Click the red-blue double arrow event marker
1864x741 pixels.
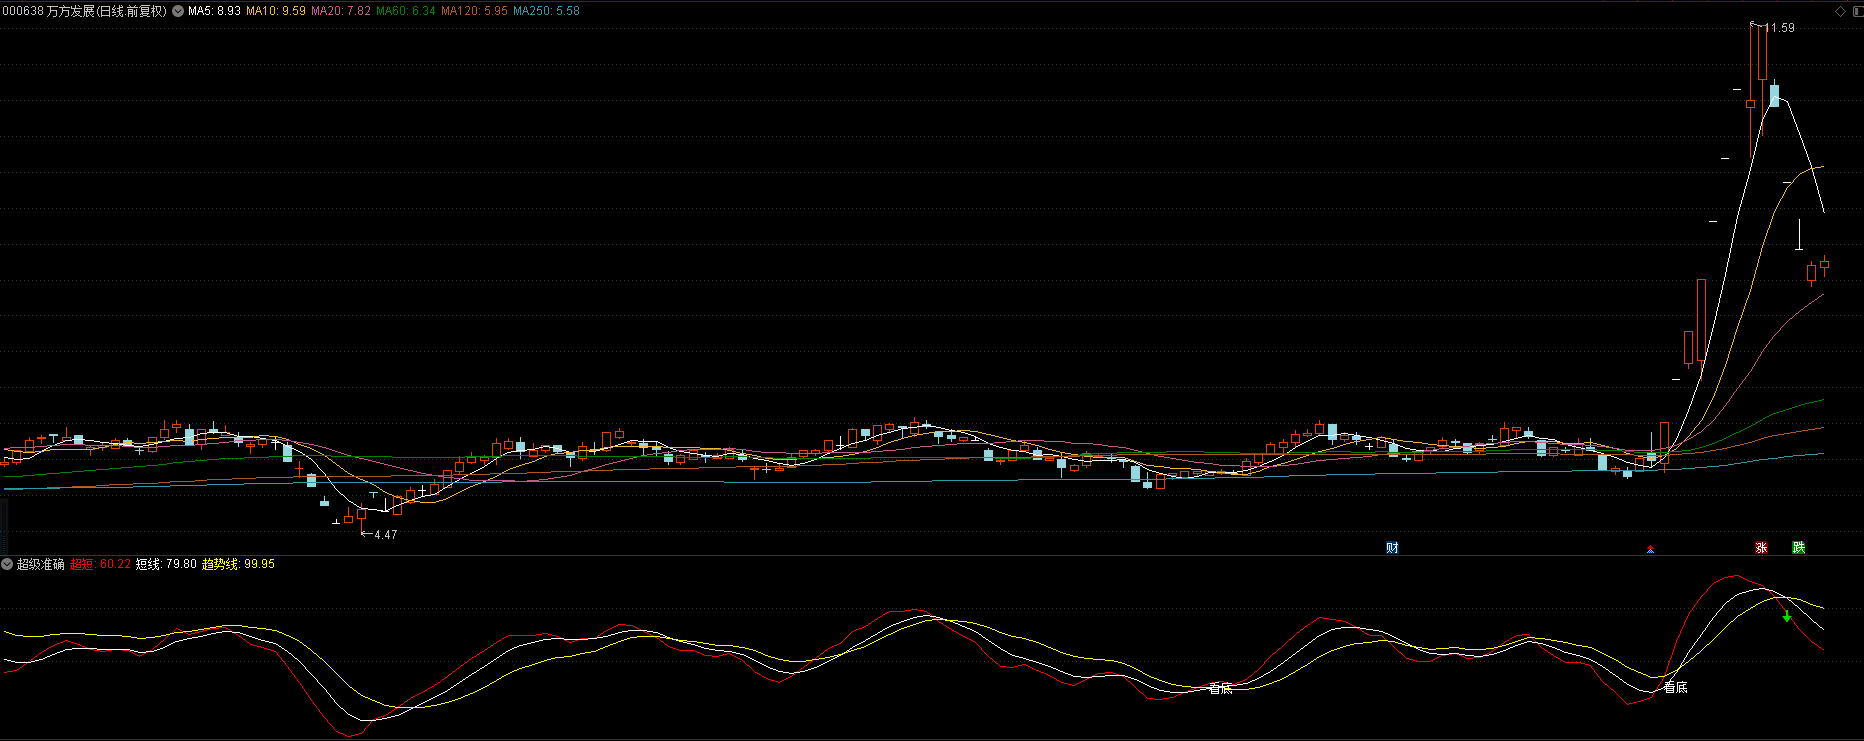tap(1650, 549)
